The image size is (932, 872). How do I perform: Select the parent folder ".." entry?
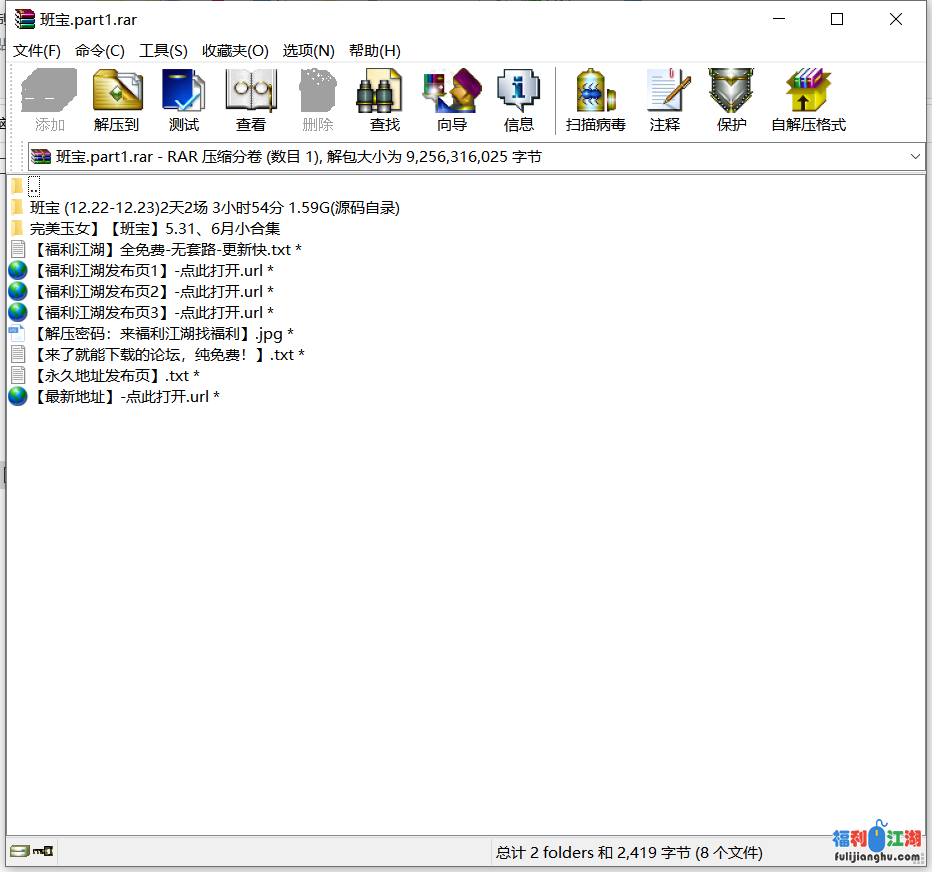34,187
